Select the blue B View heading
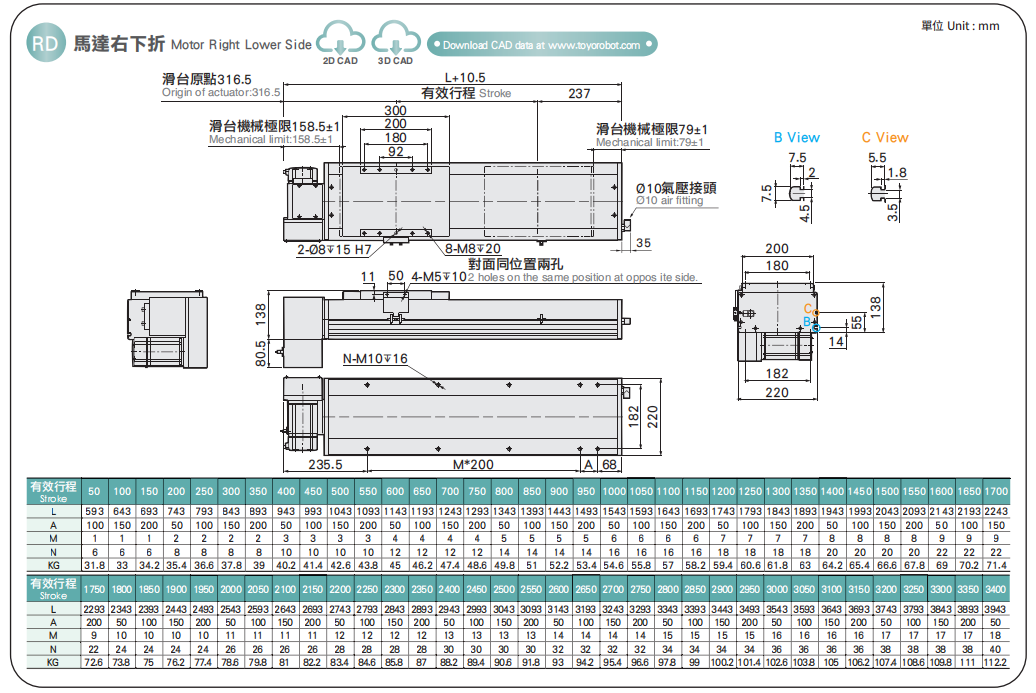The width and height of the screenshot is (1036, 693). click(x=796, y=138)
